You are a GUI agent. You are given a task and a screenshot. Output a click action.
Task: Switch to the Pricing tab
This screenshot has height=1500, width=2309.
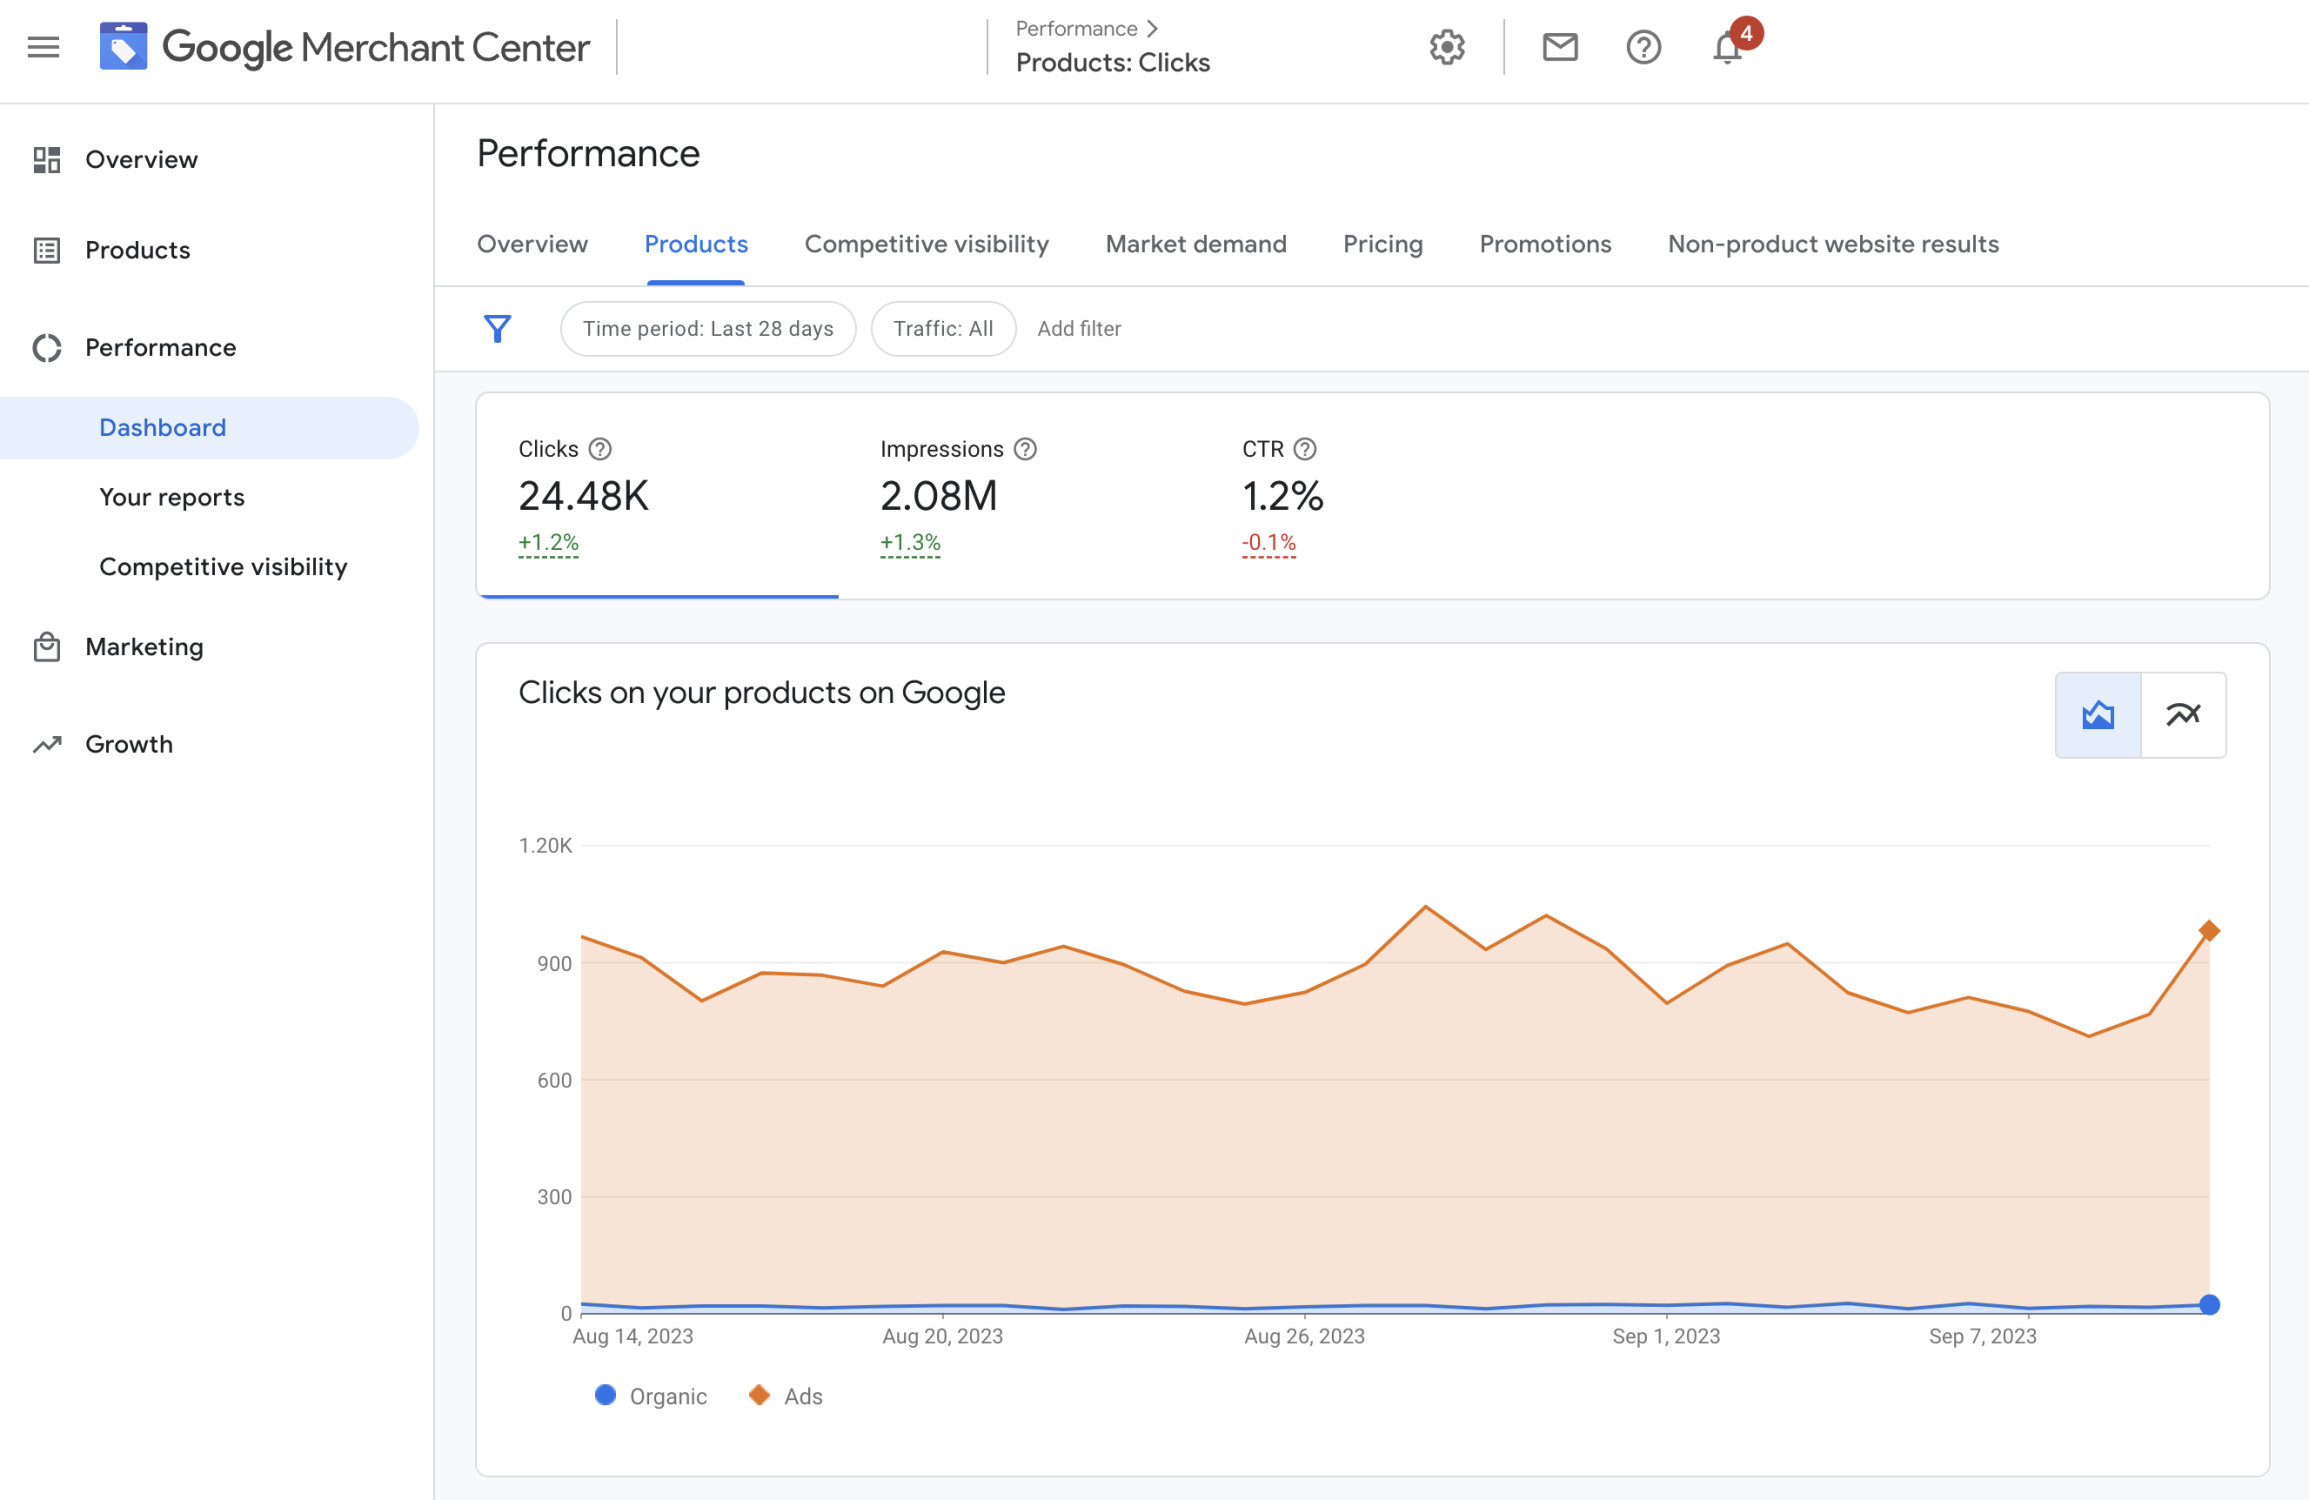point(1382,244)
